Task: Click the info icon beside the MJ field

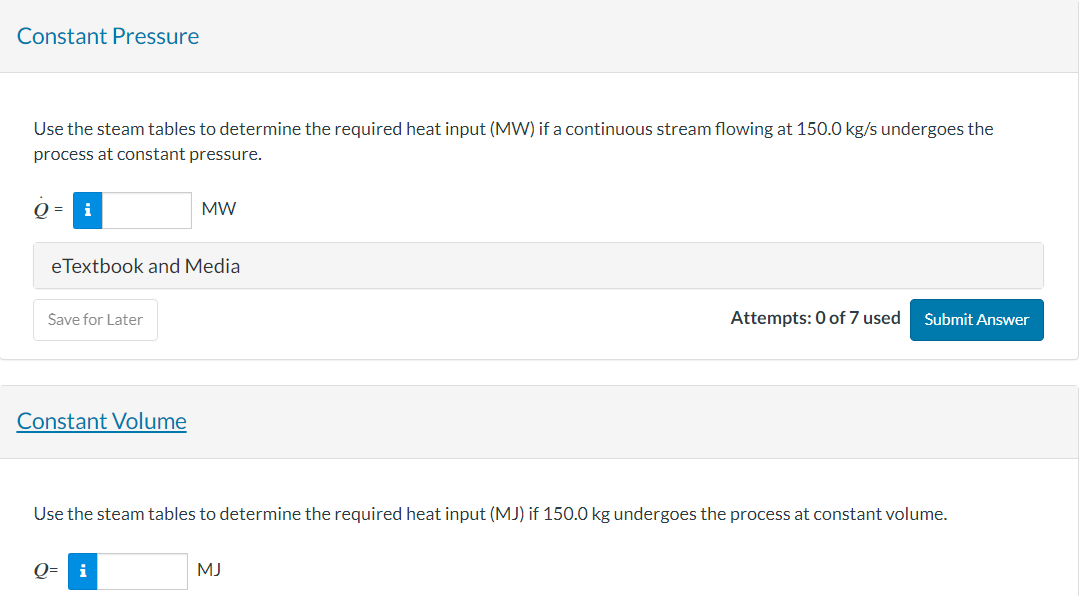Action: (83, 571)
